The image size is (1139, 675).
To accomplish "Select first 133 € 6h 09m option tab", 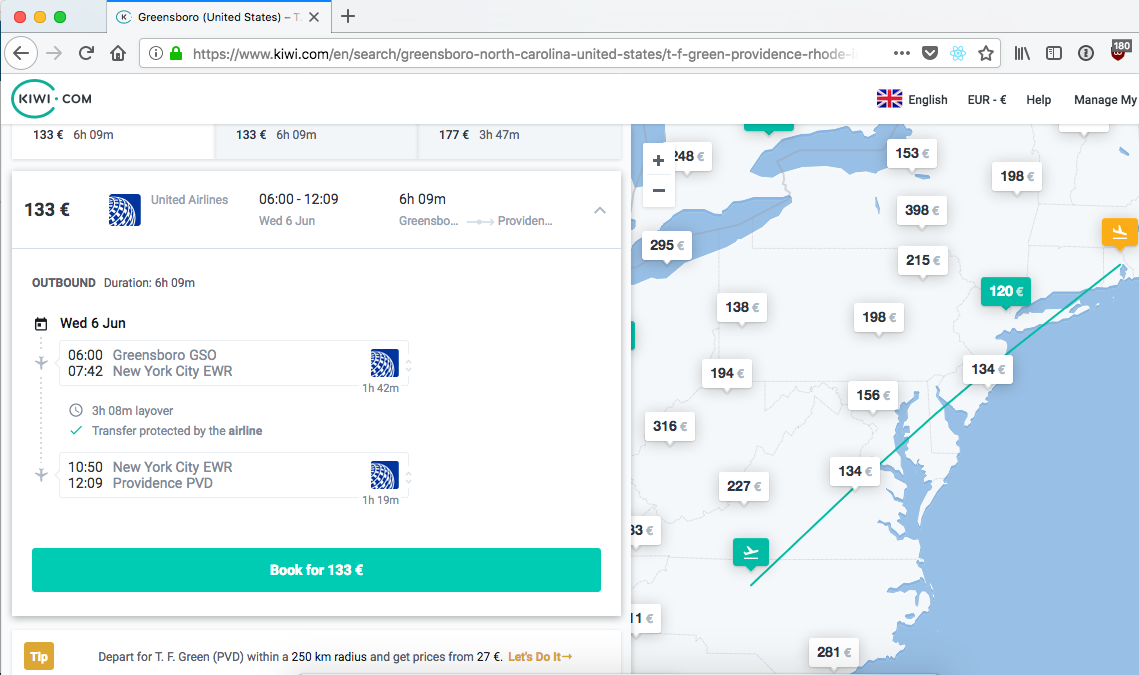I will click(113, 141).
